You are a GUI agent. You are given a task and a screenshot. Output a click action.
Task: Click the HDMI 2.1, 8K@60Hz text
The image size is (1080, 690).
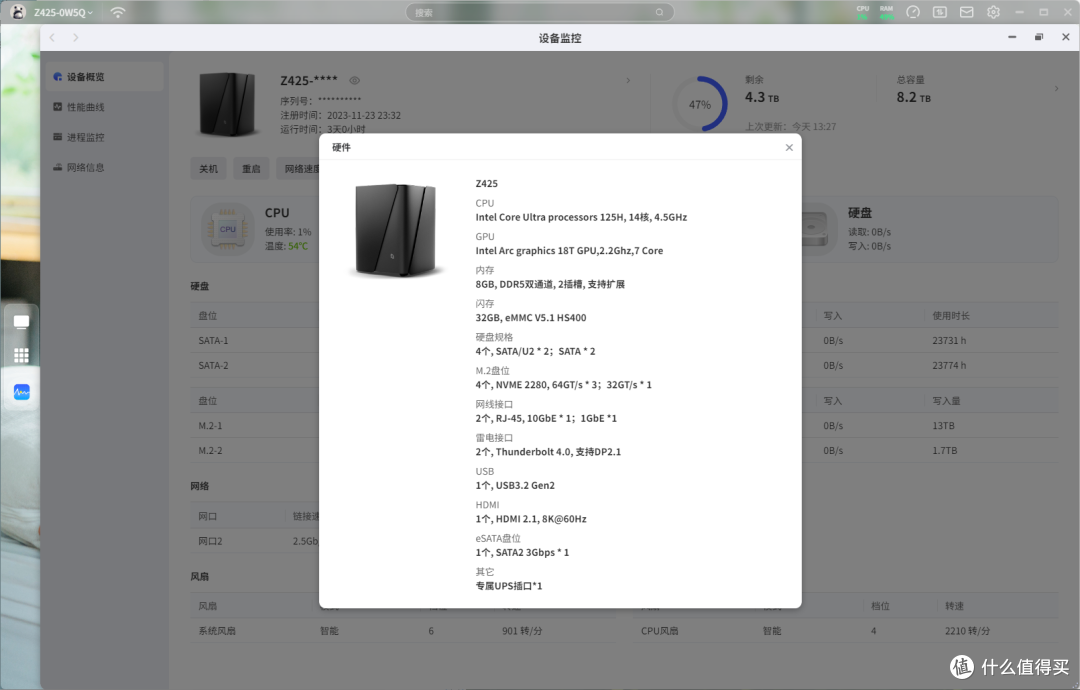pyautogui.click(x=531, y=519)
